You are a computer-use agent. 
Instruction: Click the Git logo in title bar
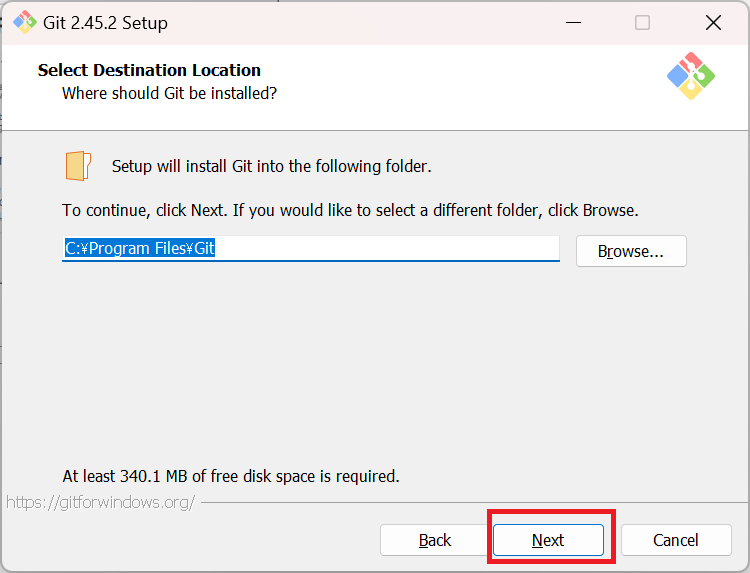(x=24, y=22)
